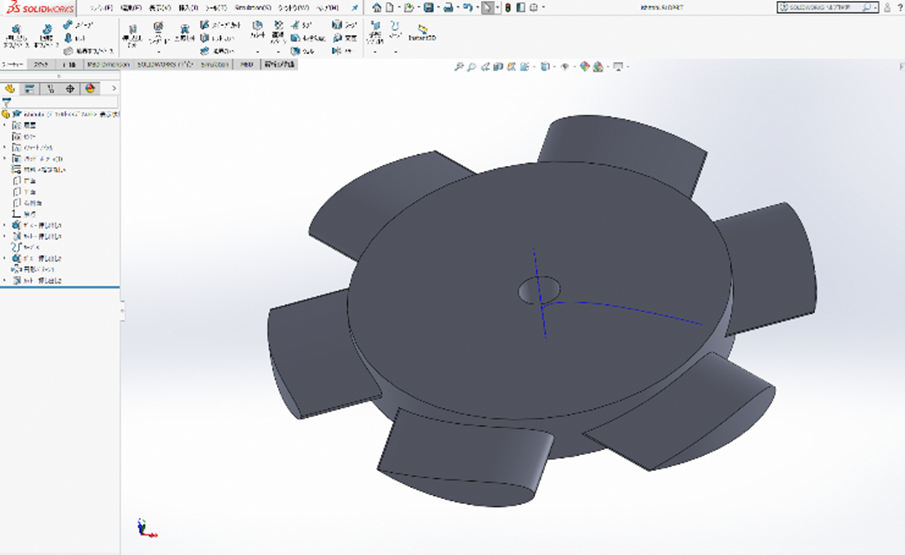Open the PropertyManager panel tab
The height and width of the screenshot is (555, 905).
coord(30,88)
